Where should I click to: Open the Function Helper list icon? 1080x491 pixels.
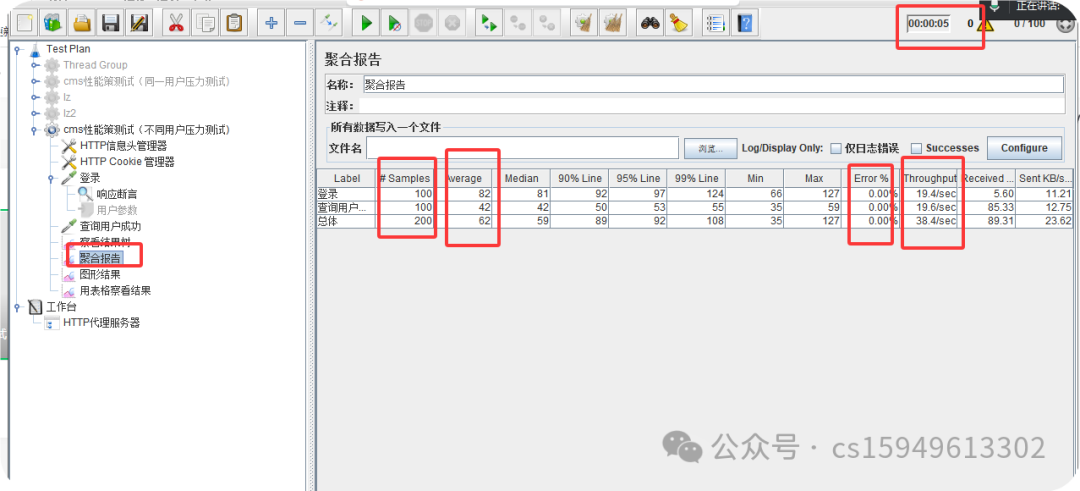click(716, 23)
